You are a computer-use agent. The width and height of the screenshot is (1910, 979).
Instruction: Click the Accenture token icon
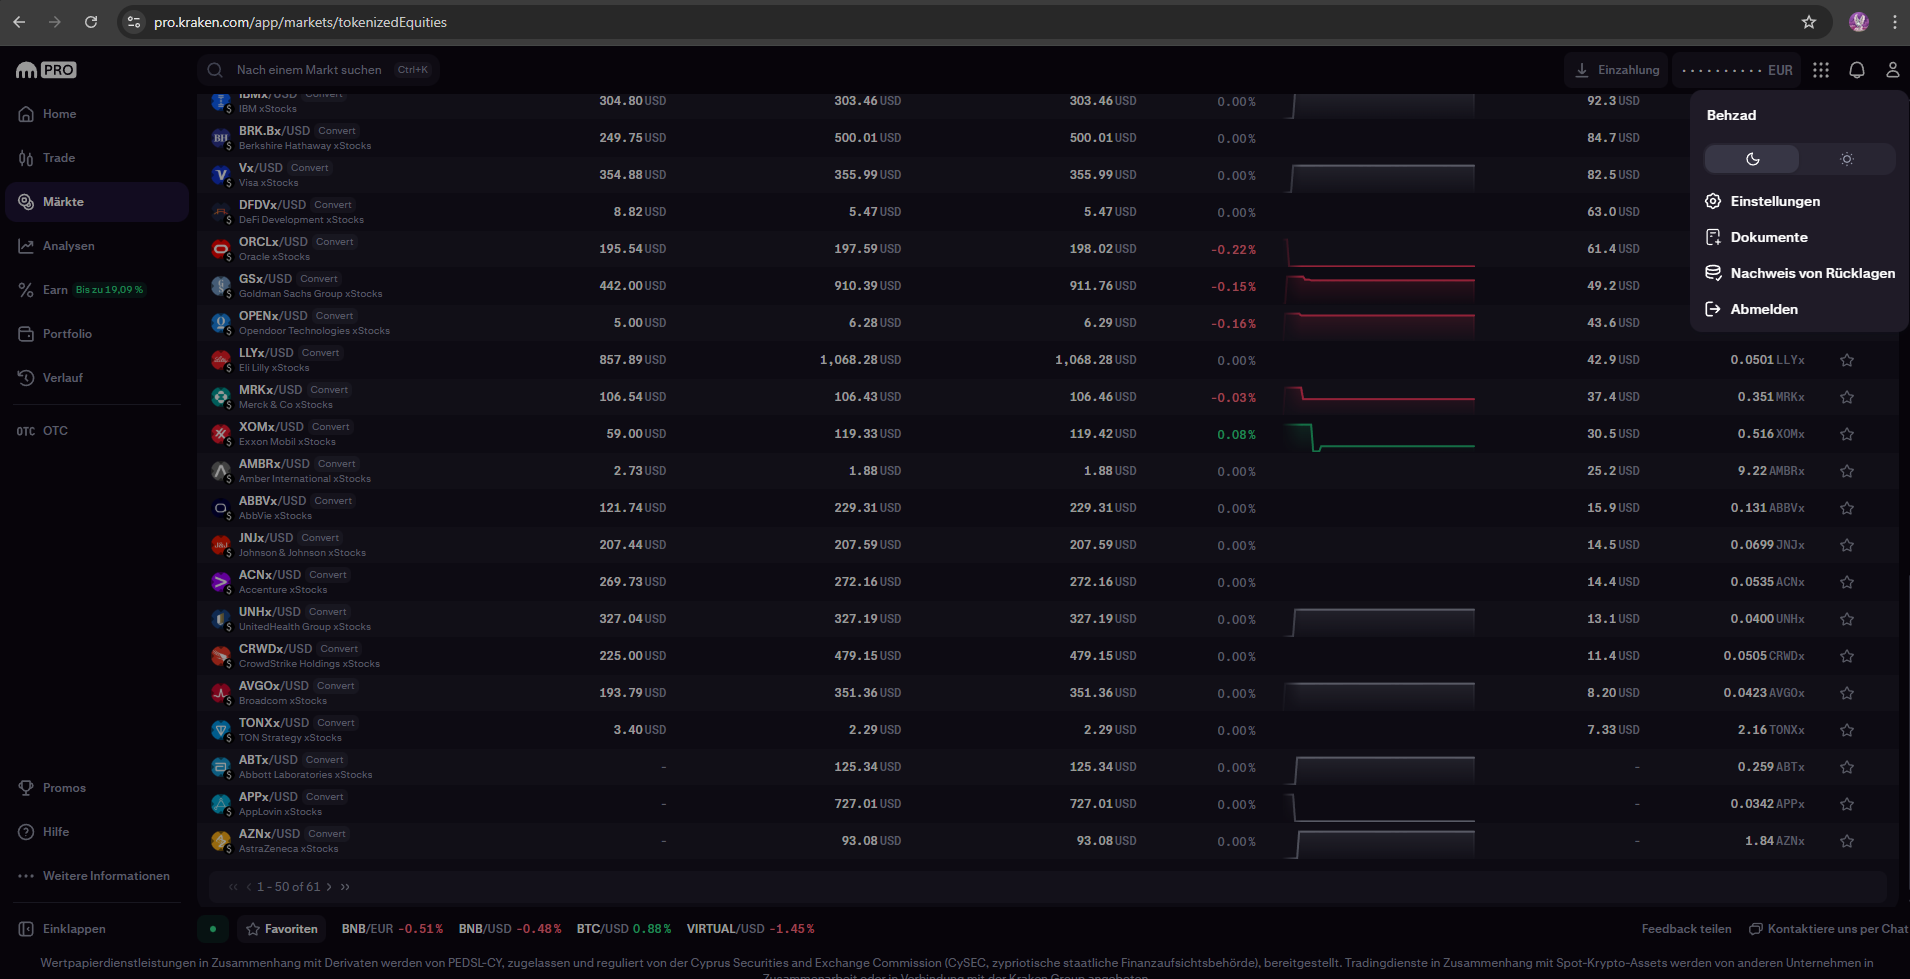pos(221,582)
